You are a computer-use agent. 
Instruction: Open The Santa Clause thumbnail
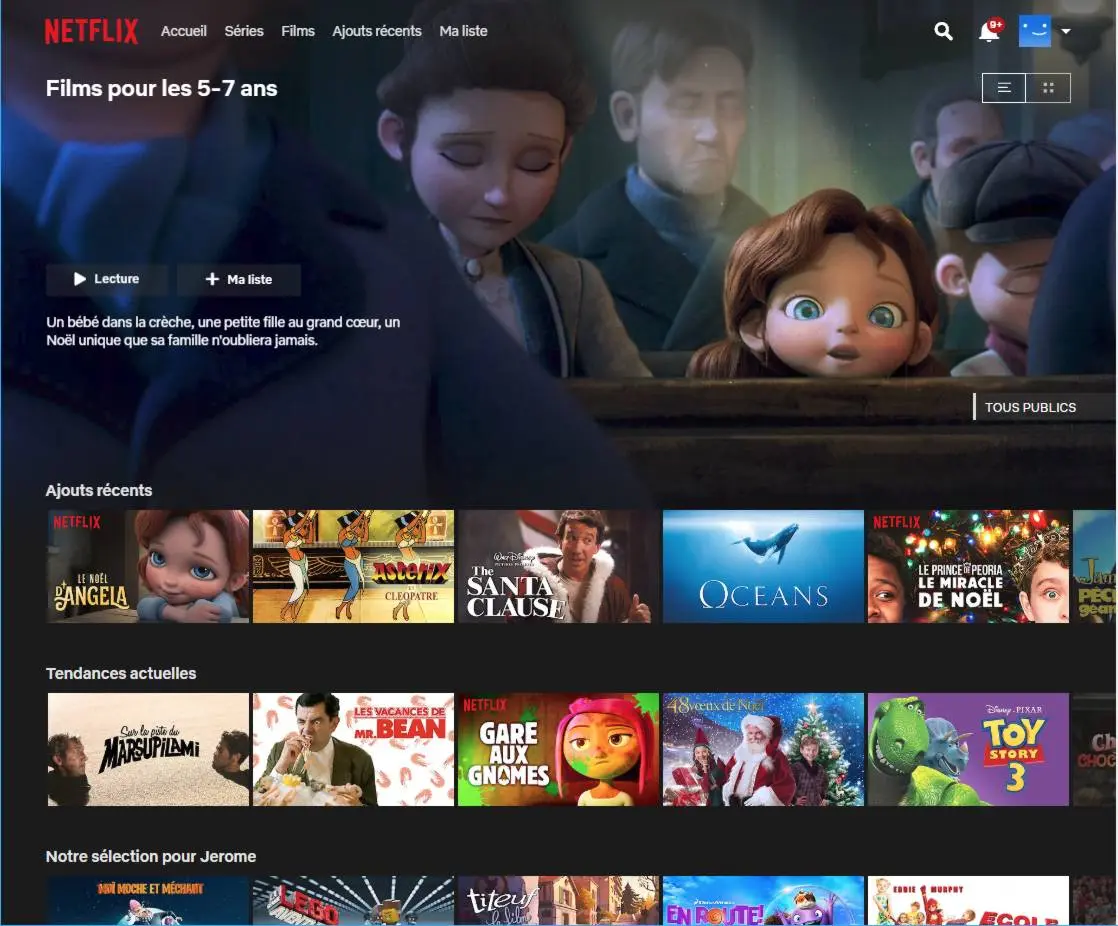558,566
